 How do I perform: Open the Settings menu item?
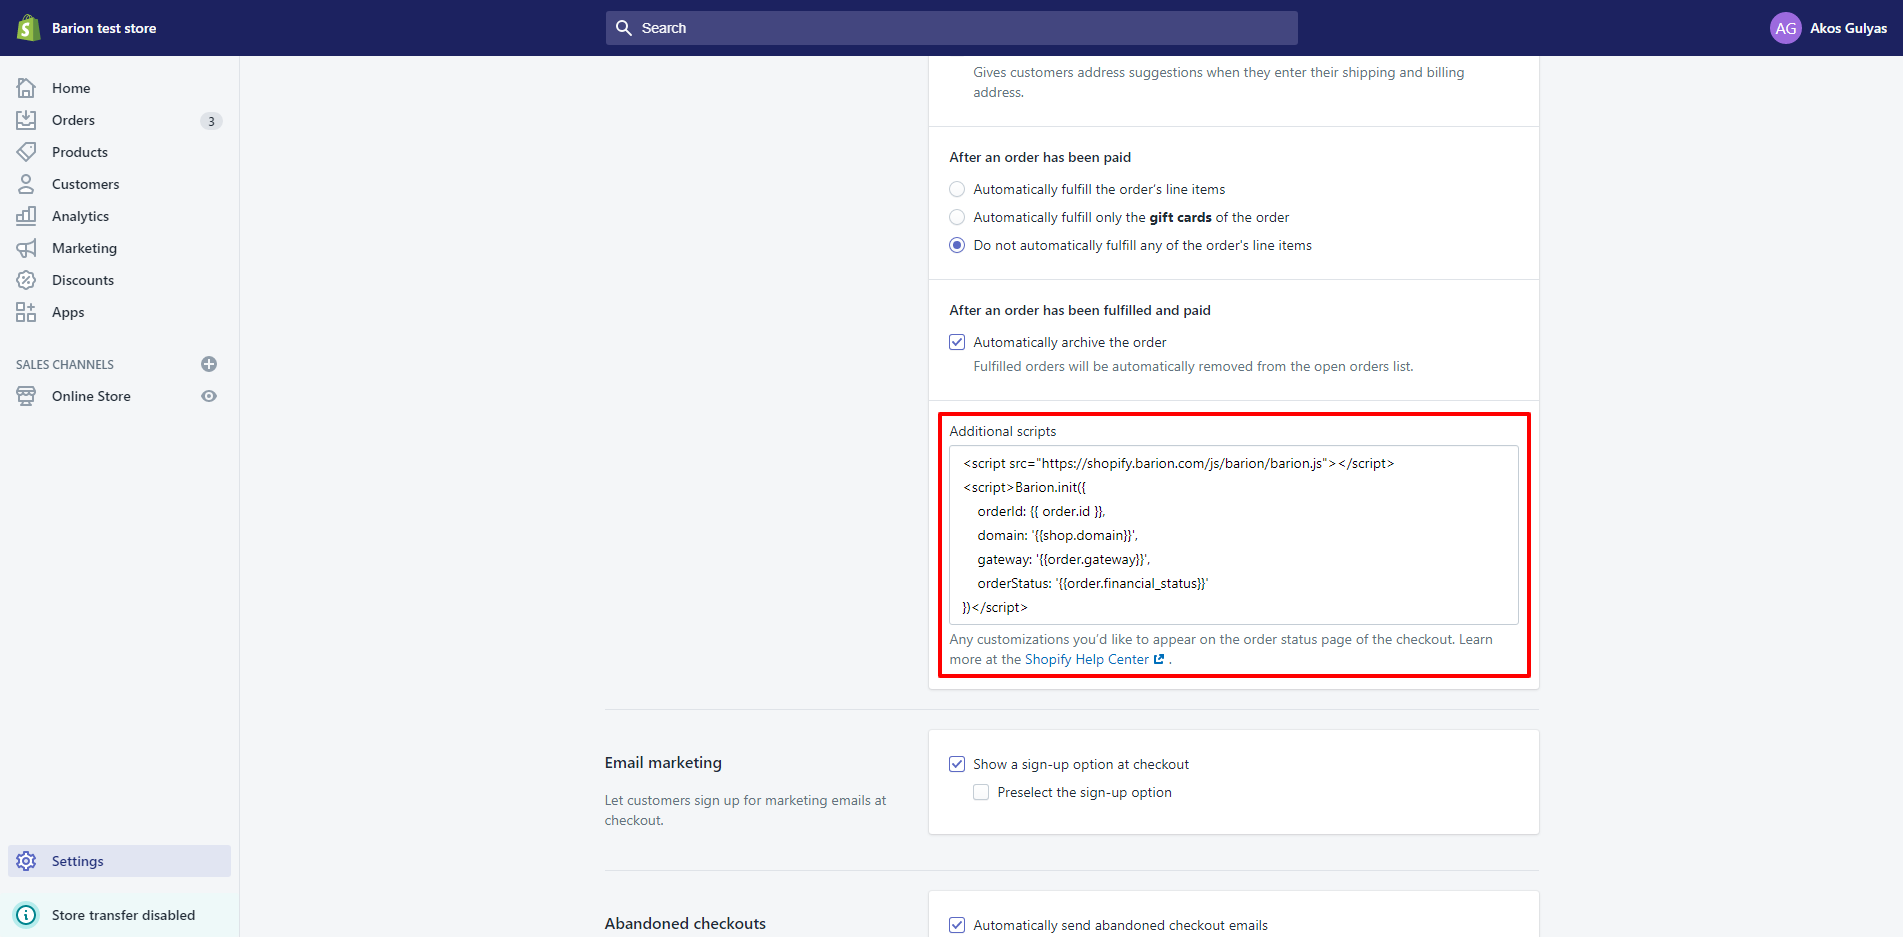[120, 861]
